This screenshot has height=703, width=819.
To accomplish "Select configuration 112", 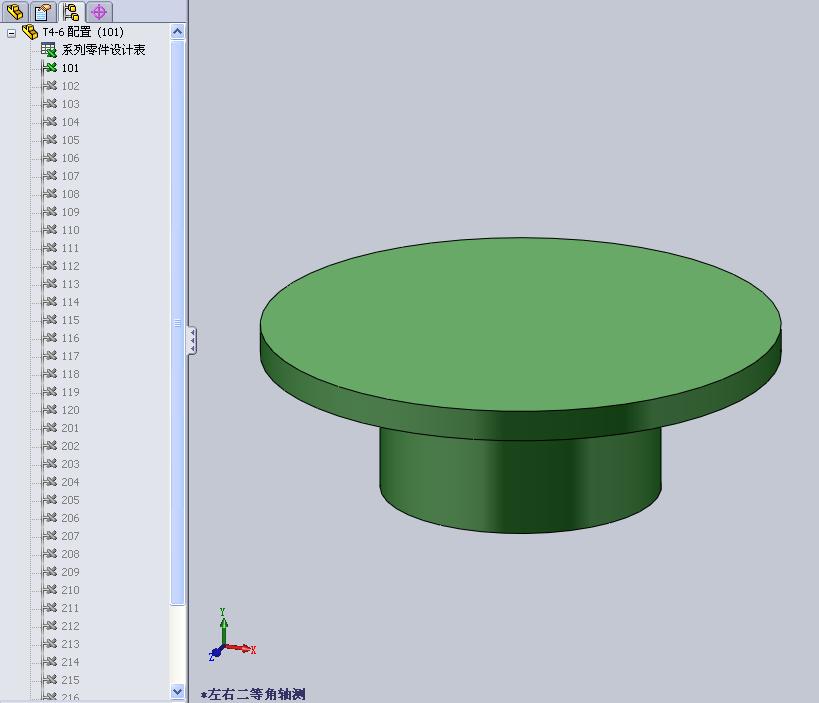I will (71, 266).
